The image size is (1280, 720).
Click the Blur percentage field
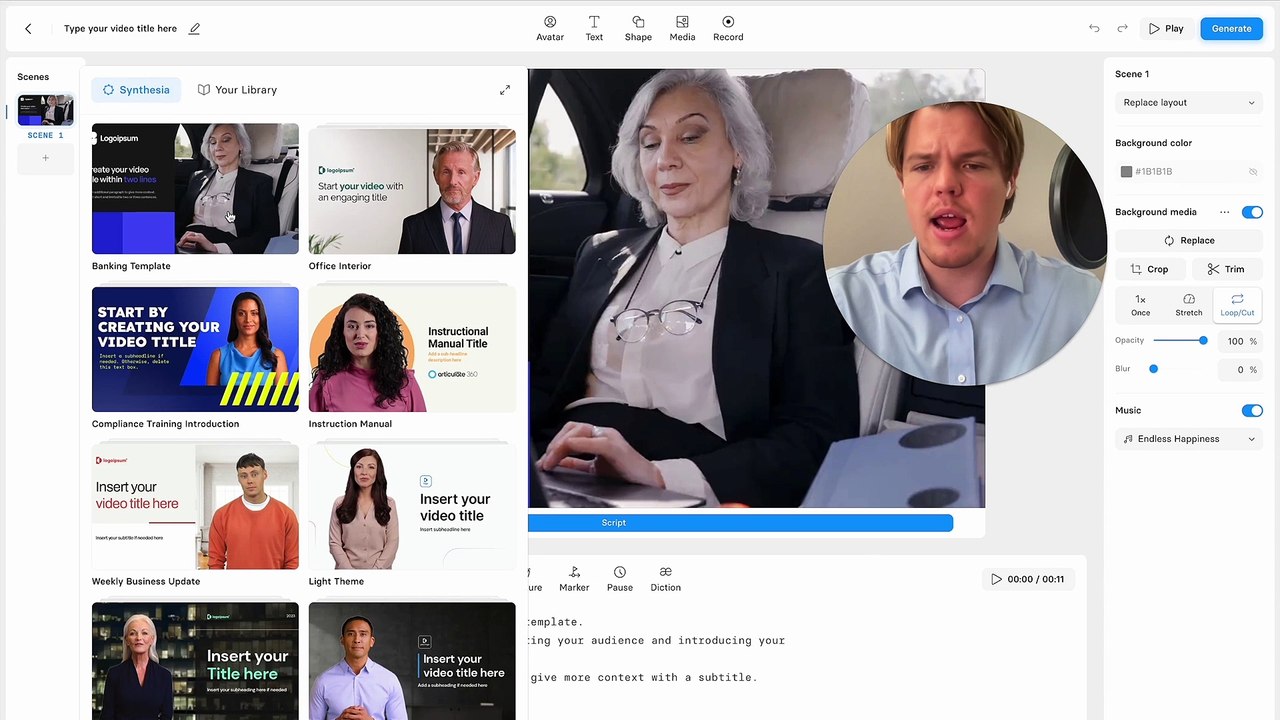pos(1240,369)
